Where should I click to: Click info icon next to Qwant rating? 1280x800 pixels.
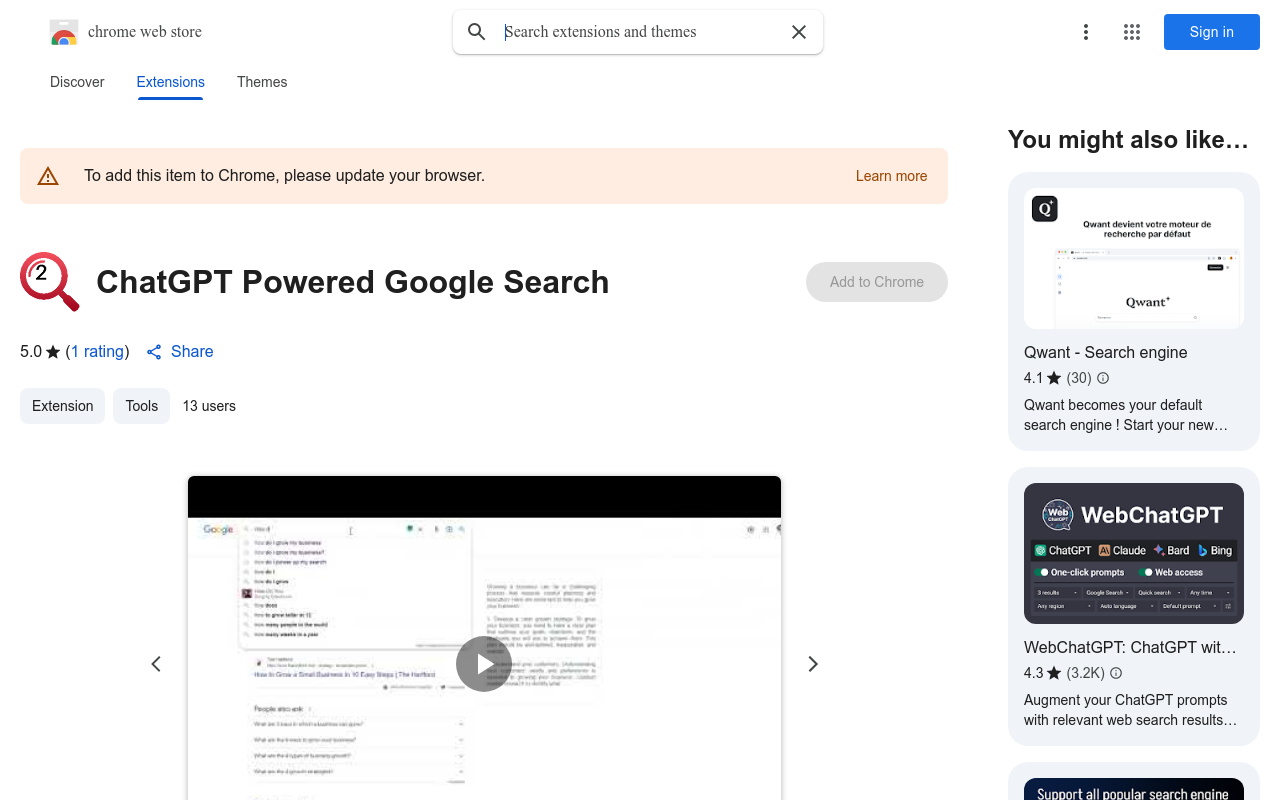pos(1103,378)
